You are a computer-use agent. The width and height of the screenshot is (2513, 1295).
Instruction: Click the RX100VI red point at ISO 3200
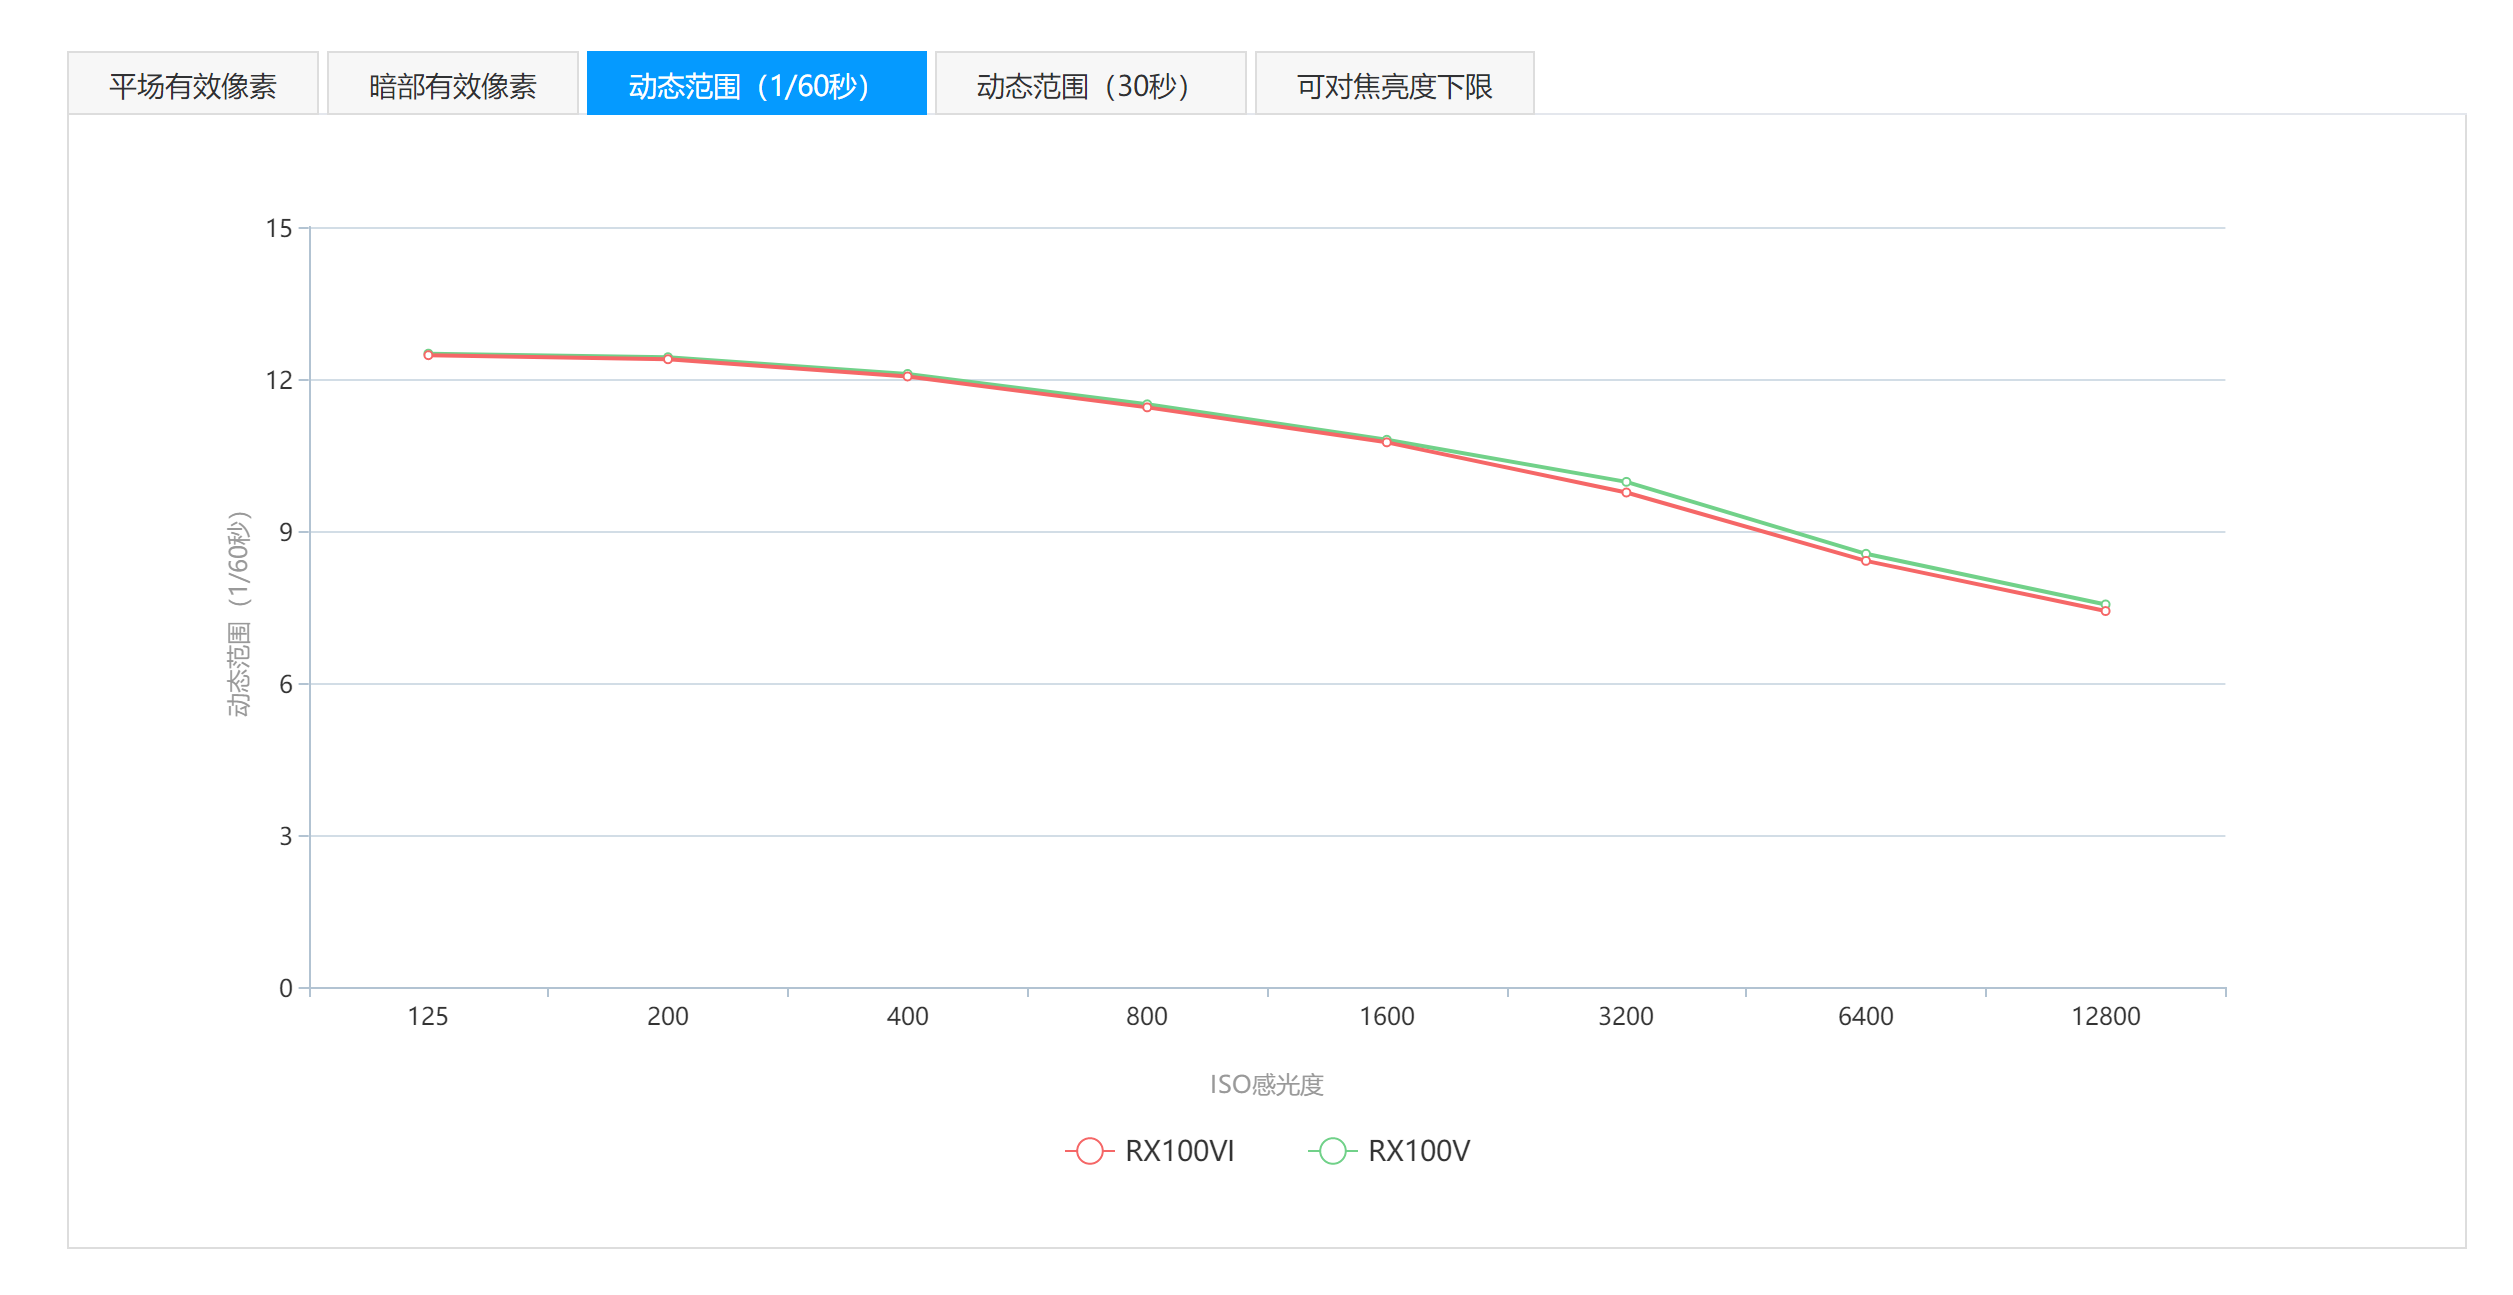tap(1626, 493)
